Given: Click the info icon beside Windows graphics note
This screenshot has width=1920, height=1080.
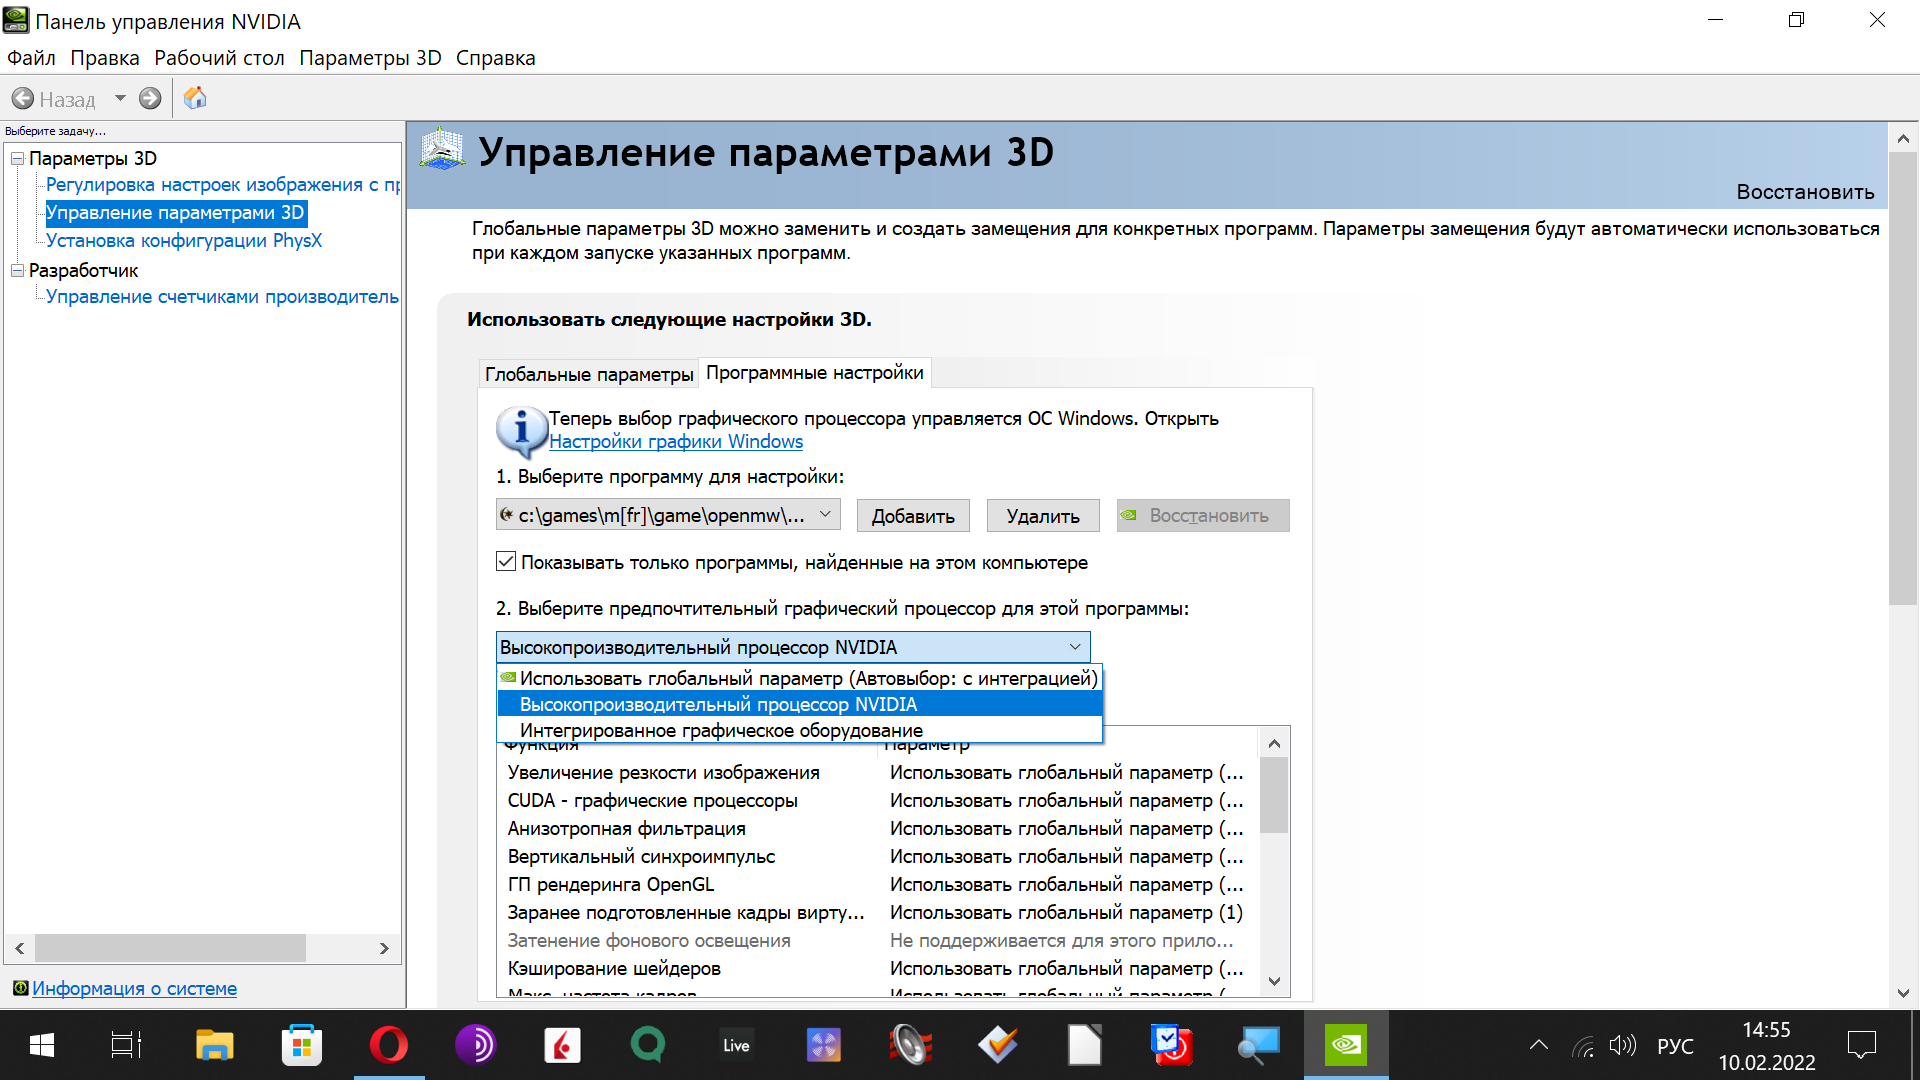Looking at the screenshot, I should click(520, 431).
